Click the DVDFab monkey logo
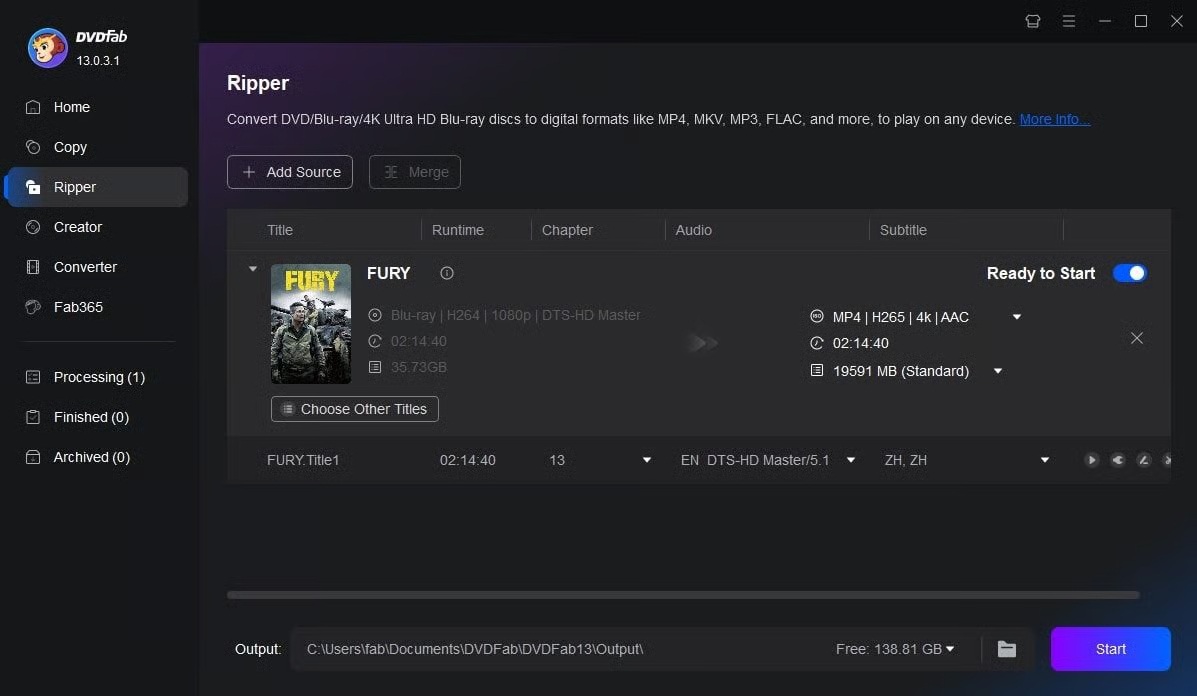 (x=47, y=48)
